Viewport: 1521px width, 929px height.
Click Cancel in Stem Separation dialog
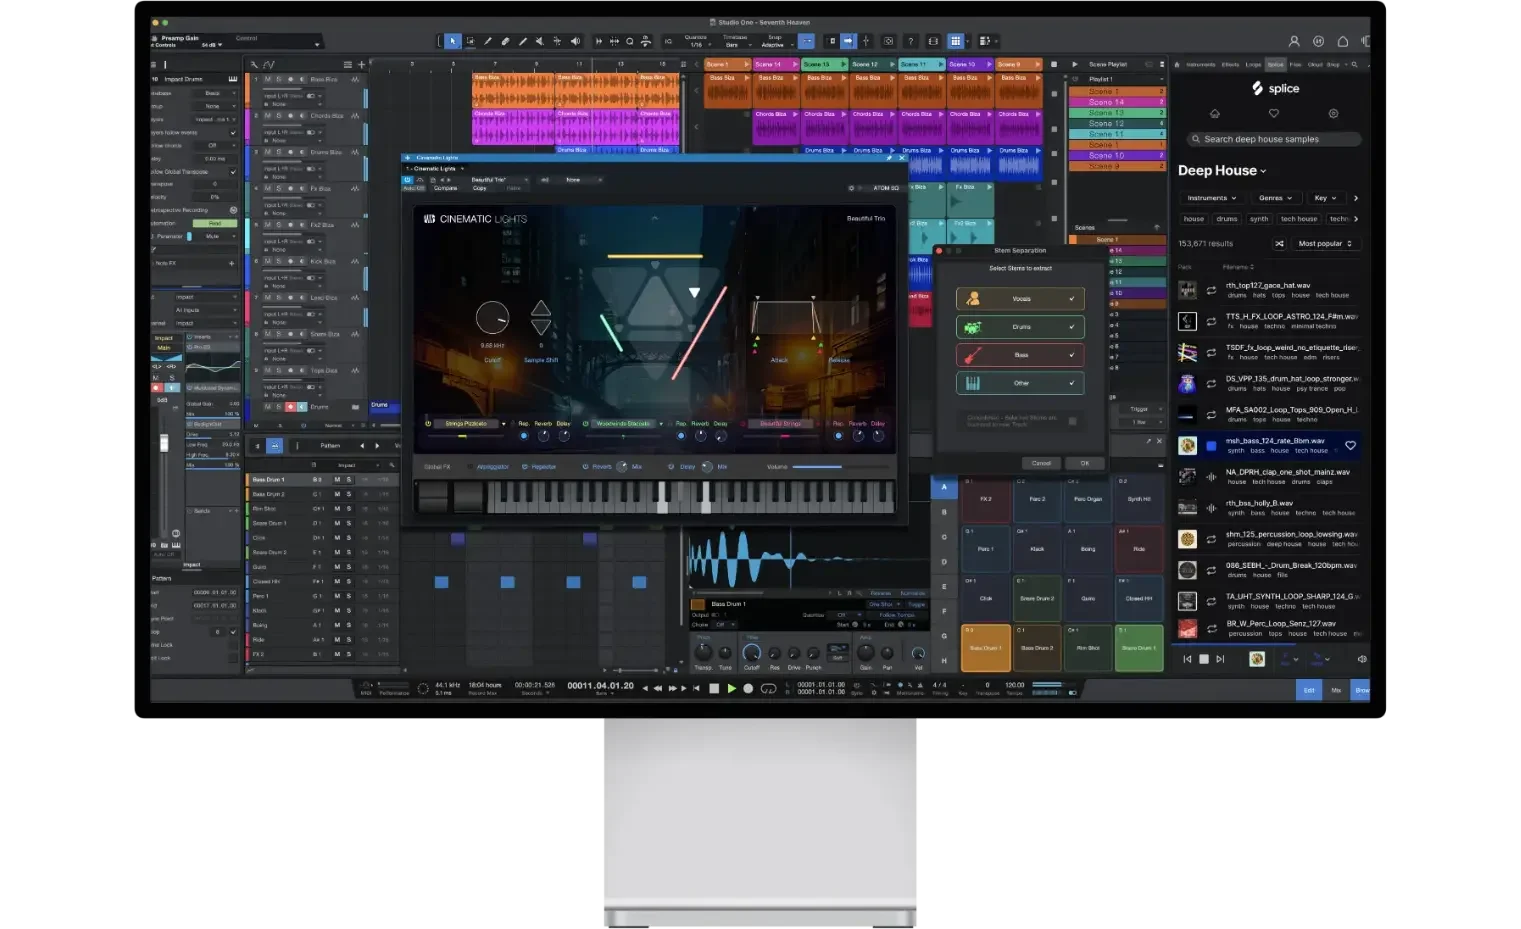pyautogui.click(x=1041, y=463)
